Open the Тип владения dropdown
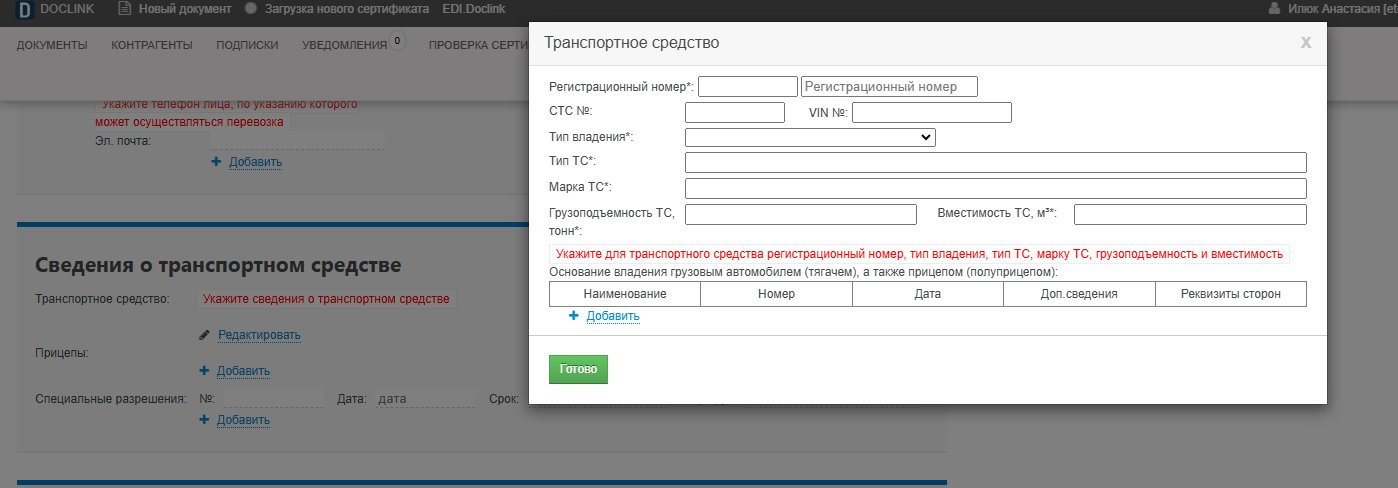This screenshot has width=1398, height=488. 810,137
